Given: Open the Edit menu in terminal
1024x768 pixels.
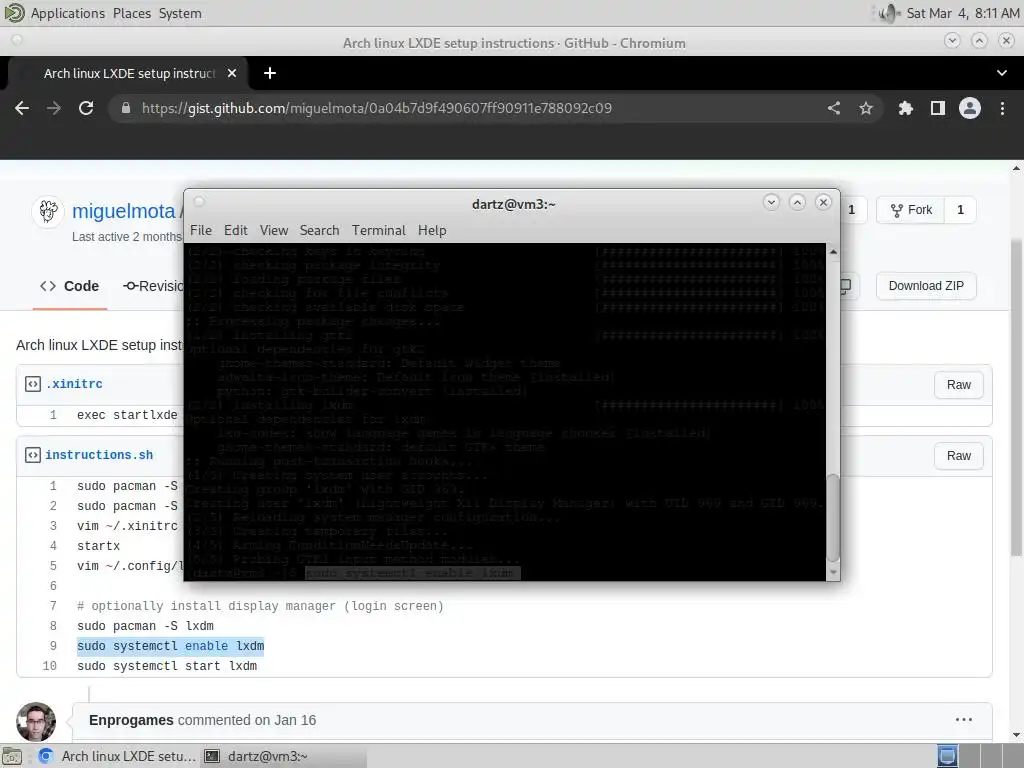Looking at the screenshot, I should point(236,231).
